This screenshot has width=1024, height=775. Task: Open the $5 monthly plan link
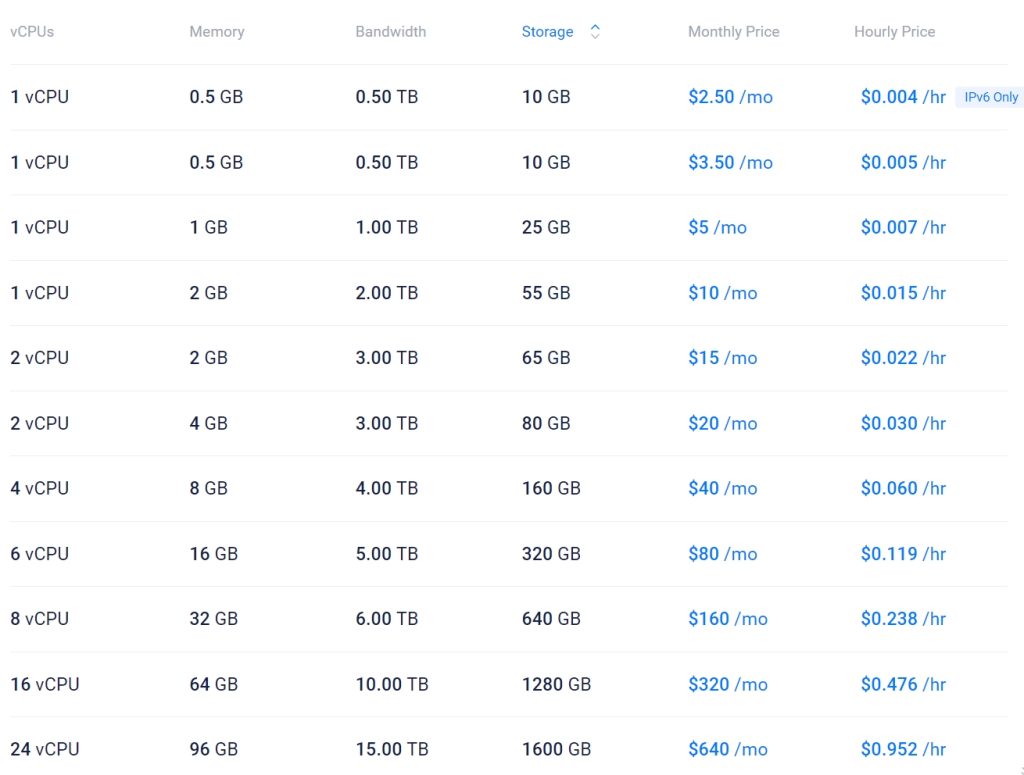[713, 227]
